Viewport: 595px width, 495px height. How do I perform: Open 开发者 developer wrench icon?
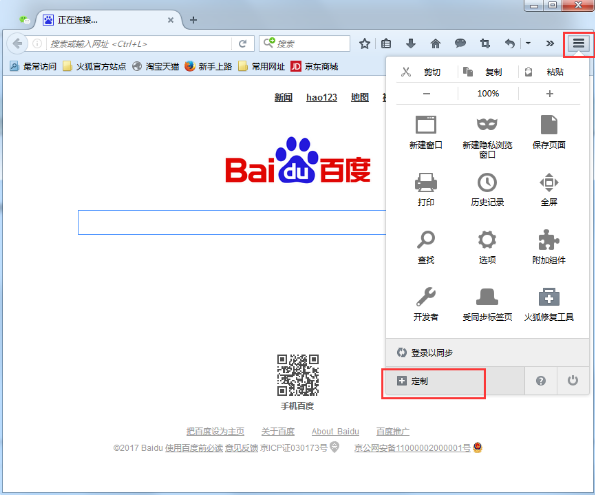coord(426,297)
